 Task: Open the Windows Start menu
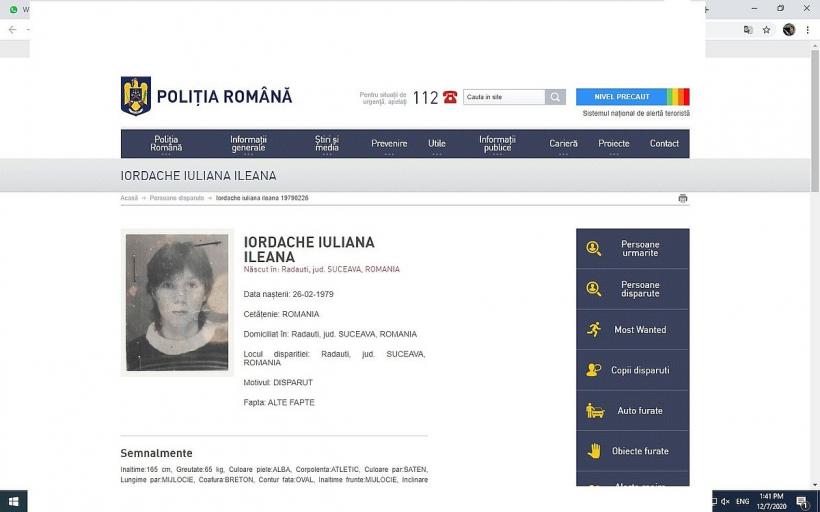[x=14, y=502]
